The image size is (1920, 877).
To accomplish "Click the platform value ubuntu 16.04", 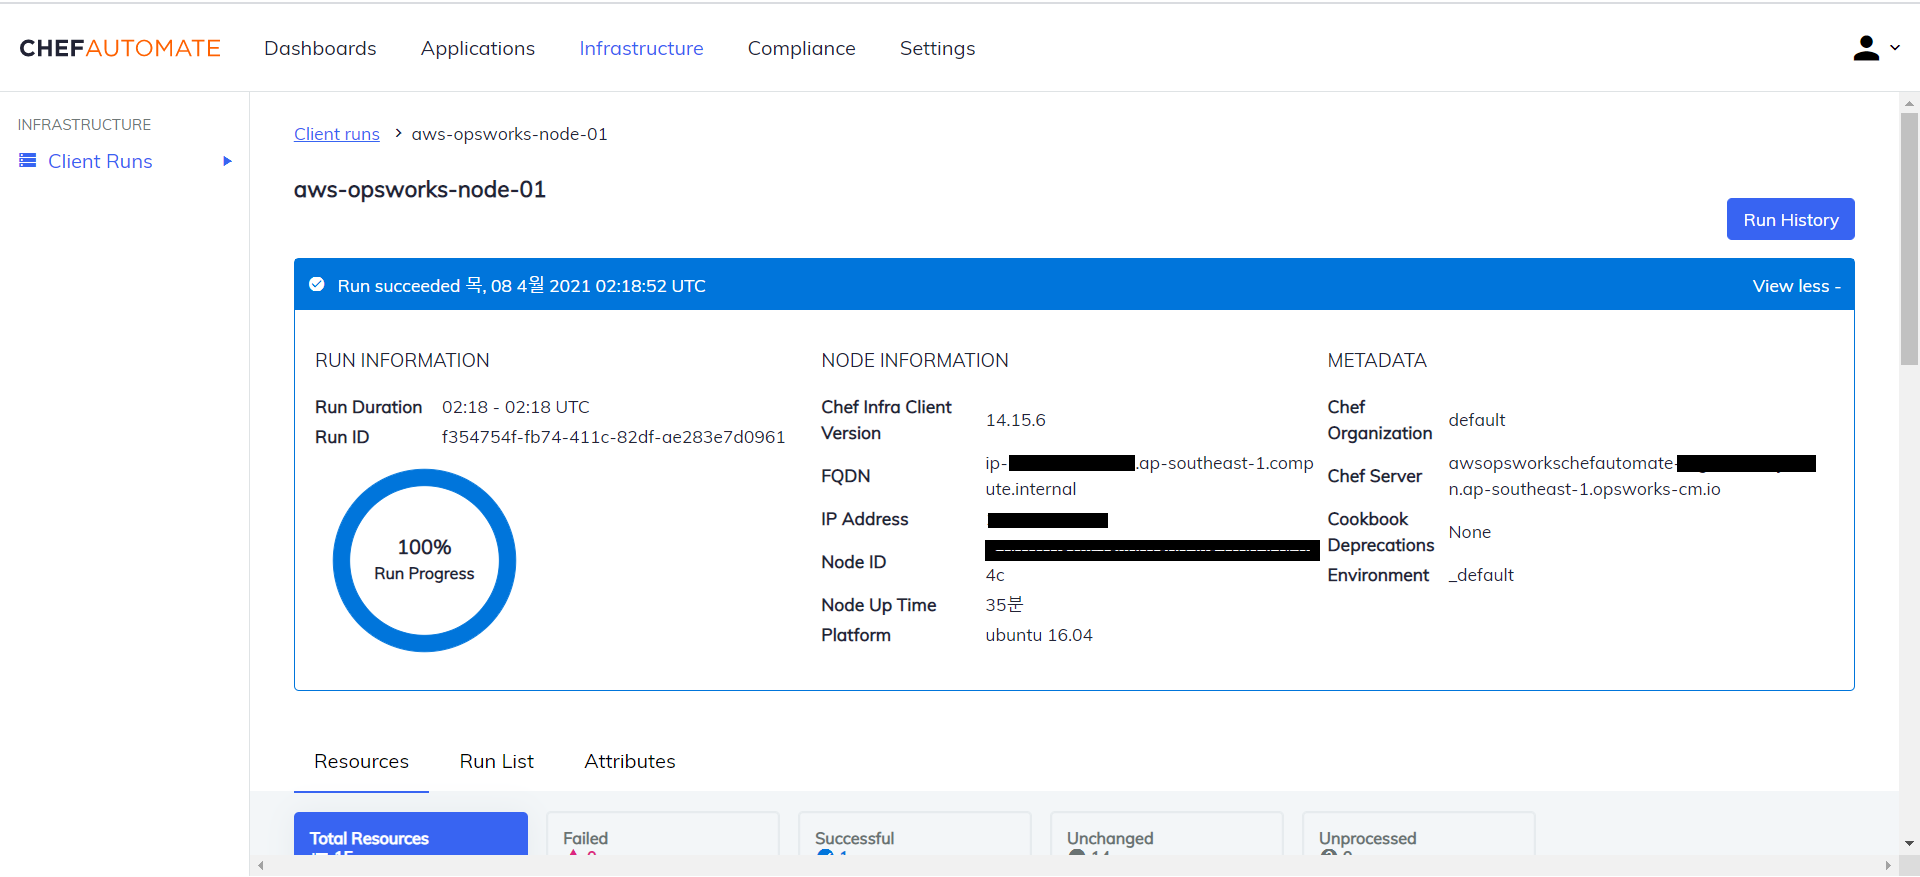I will coord(1039,635).
